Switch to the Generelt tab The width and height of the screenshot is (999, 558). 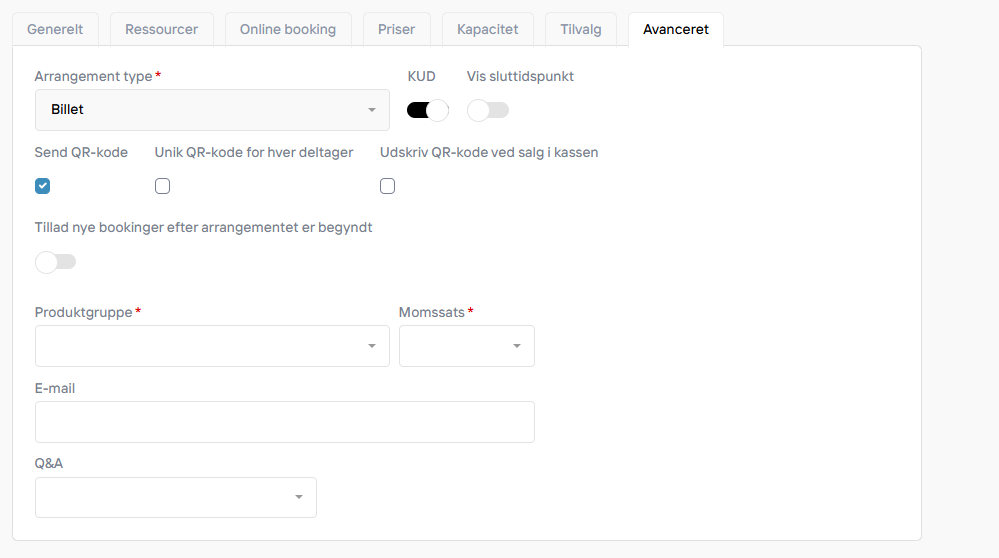click(55, 29)
